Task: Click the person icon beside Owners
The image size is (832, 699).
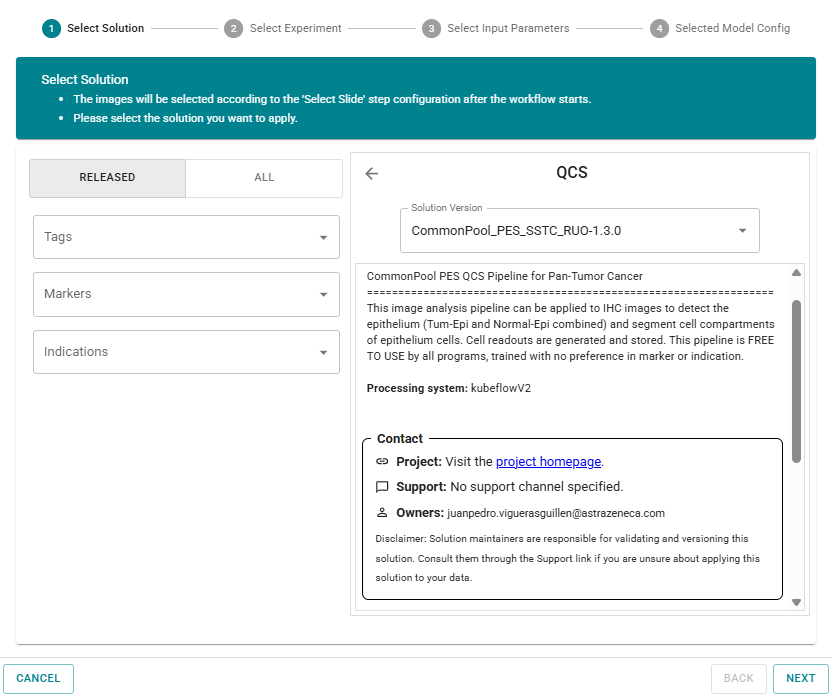Action: click(382, 512)
